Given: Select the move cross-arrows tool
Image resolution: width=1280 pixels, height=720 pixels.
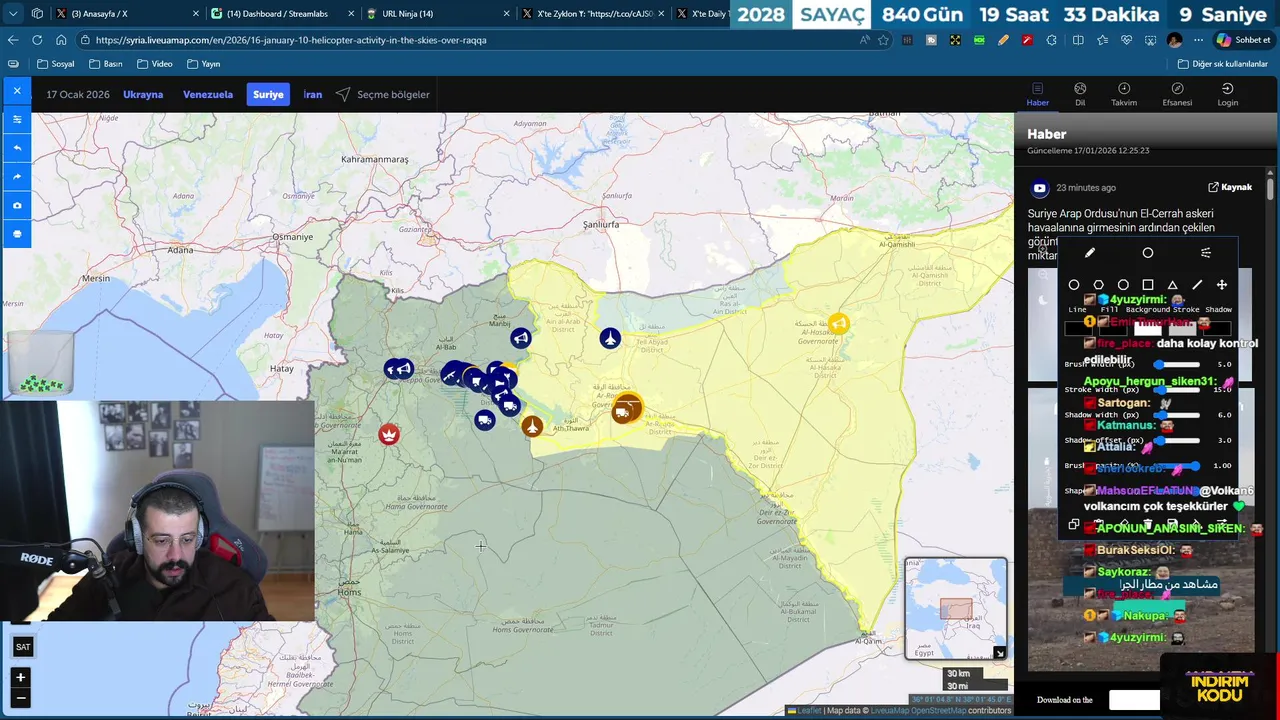Looking at the screenshot, I should [x=1221, y=285].
